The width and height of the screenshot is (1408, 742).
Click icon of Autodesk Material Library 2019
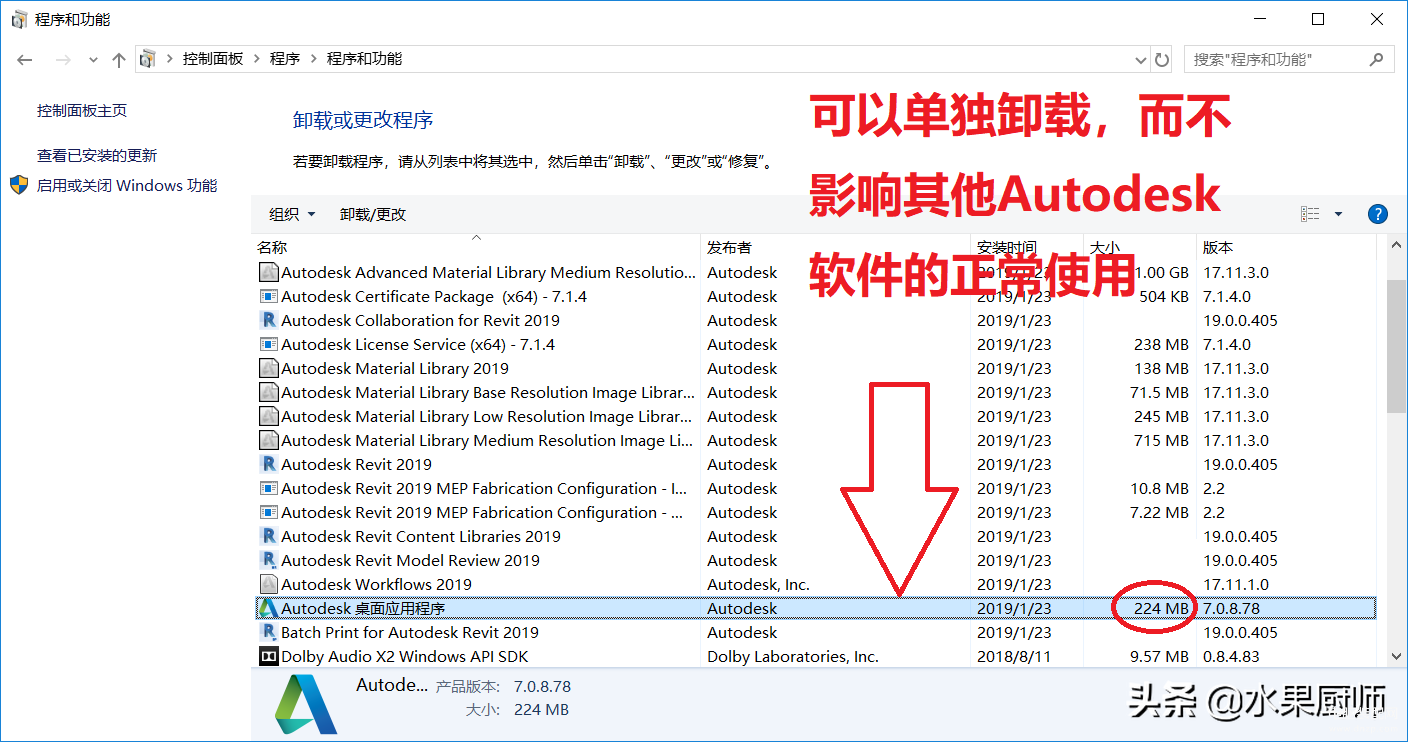268,368
